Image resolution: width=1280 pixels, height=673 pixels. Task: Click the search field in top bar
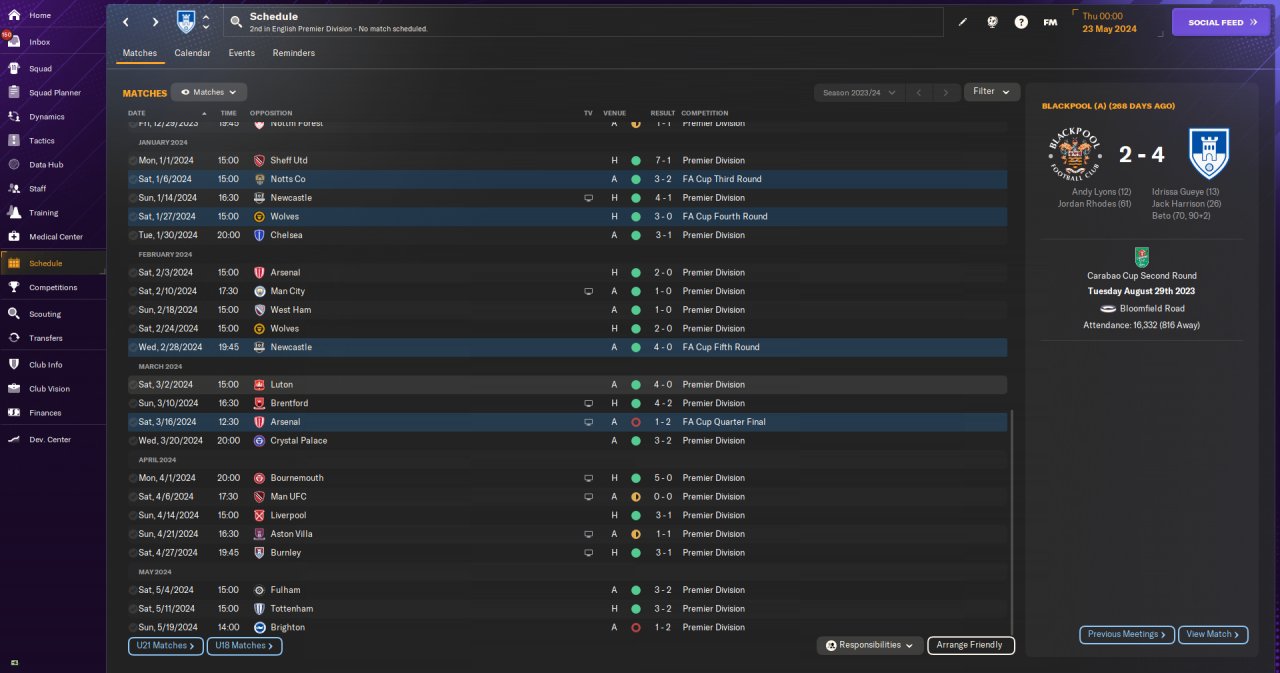click(x=584, y=22)
